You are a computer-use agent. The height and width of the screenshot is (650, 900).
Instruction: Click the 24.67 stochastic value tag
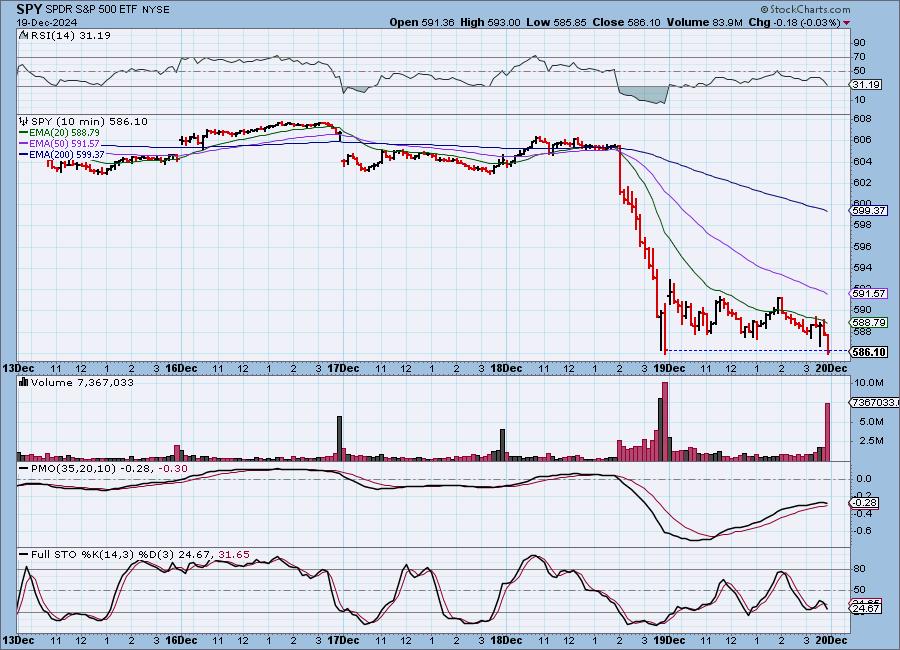click(x=865, y=608)
